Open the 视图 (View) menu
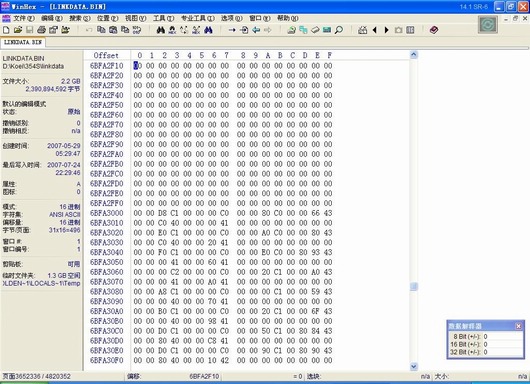Image resolution: width=530 pixels, height=384 pixels. (x=136, y=18)
